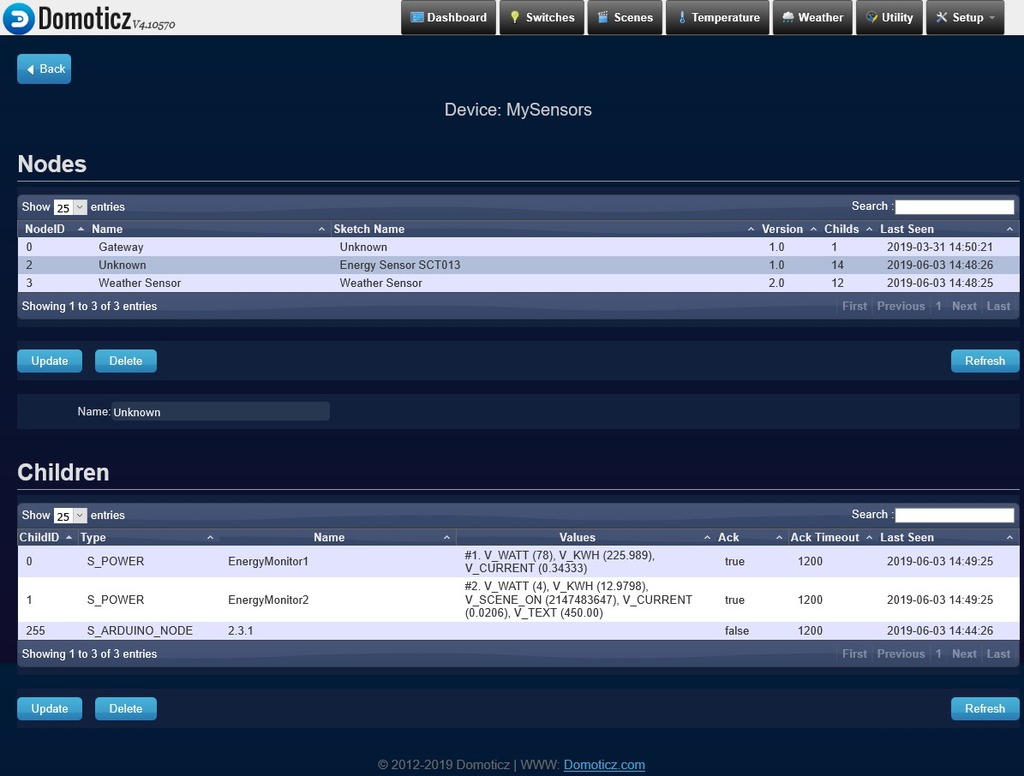This screenshot has height=776, width=1024.
Task: Select the Gateway node row
Action: click(x=519, y=247)
